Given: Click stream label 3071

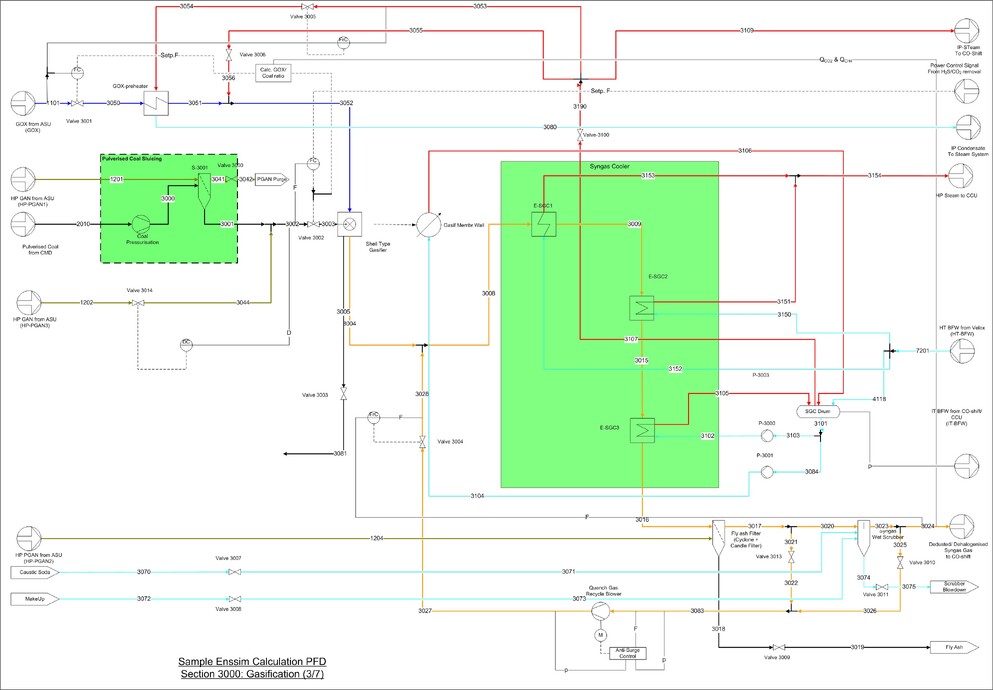Looking at the screenshot, I should pos(569,572).
